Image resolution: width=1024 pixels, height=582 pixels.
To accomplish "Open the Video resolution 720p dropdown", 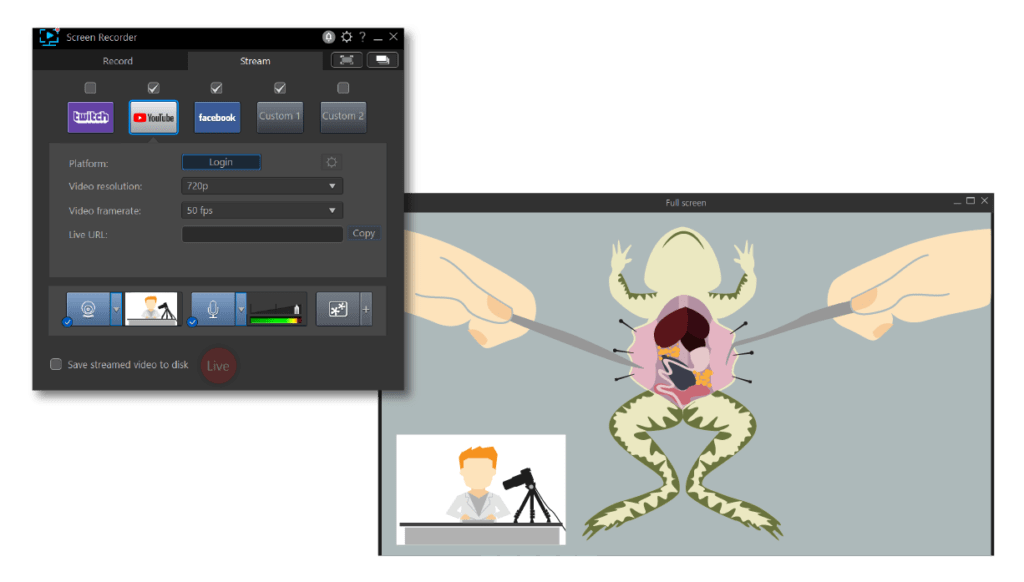I will pyautogui.click(x=262, y=186).
